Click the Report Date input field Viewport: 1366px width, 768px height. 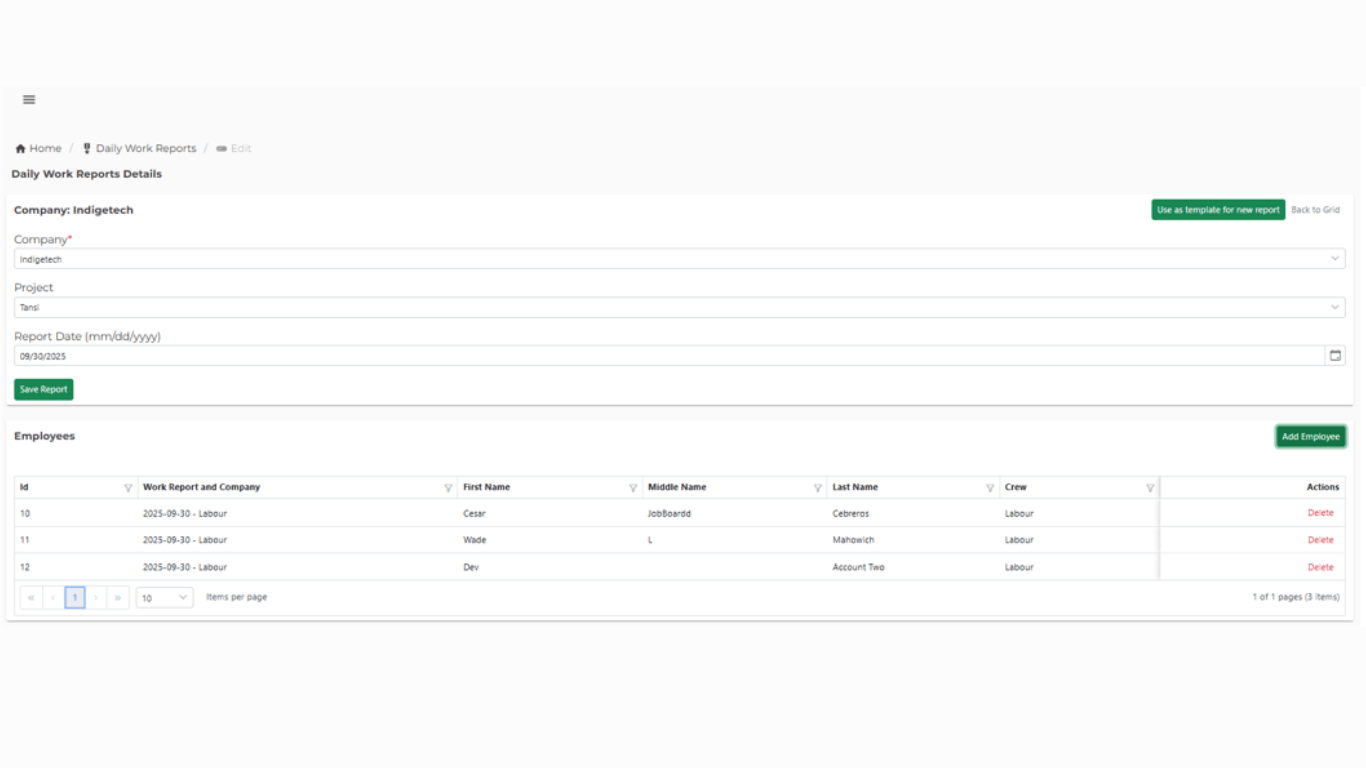tap(660, 356)
